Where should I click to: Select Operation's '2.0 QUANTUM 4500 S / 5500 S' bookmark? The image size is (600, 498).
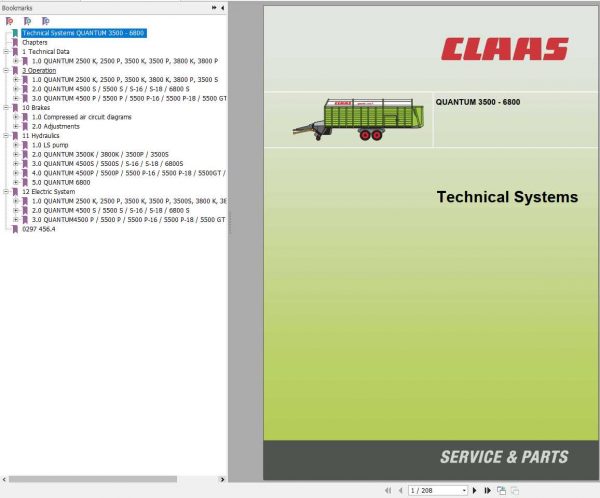[111, 89]
